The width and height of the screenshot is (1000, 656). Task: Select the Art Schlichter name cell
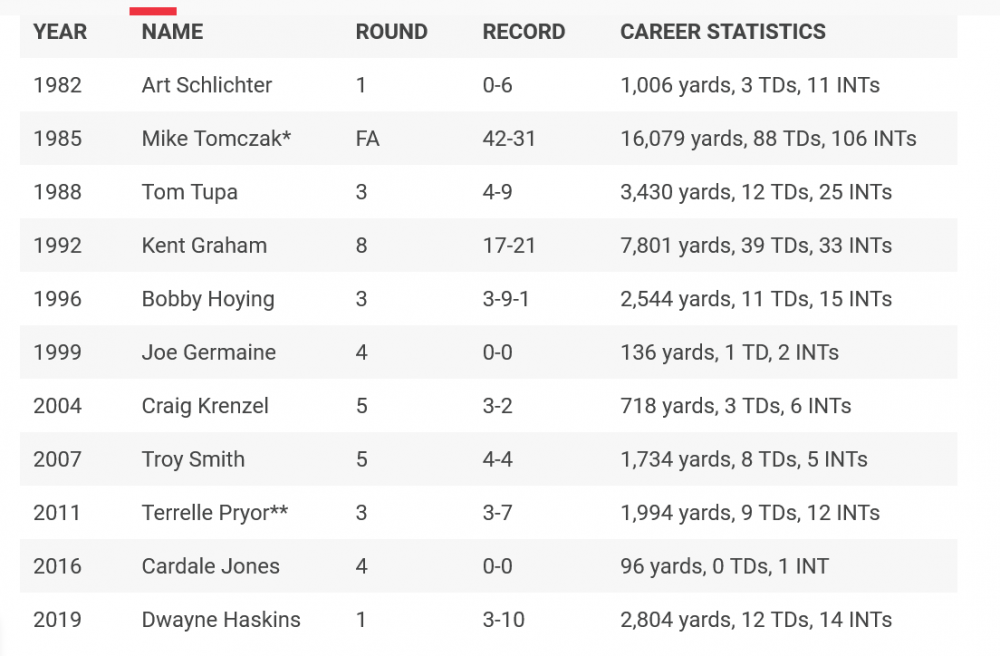(207, 85)
